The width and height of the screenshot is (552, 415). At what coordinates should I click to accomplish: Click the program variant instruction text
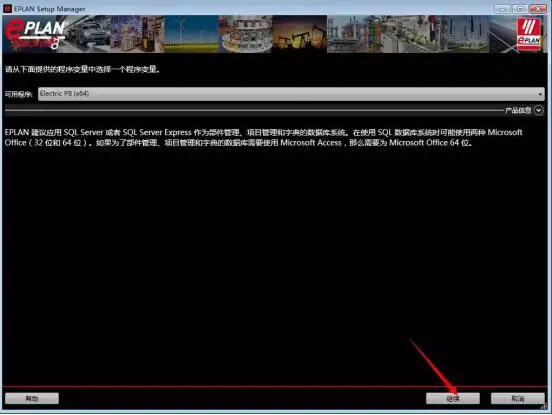point(82,69)
